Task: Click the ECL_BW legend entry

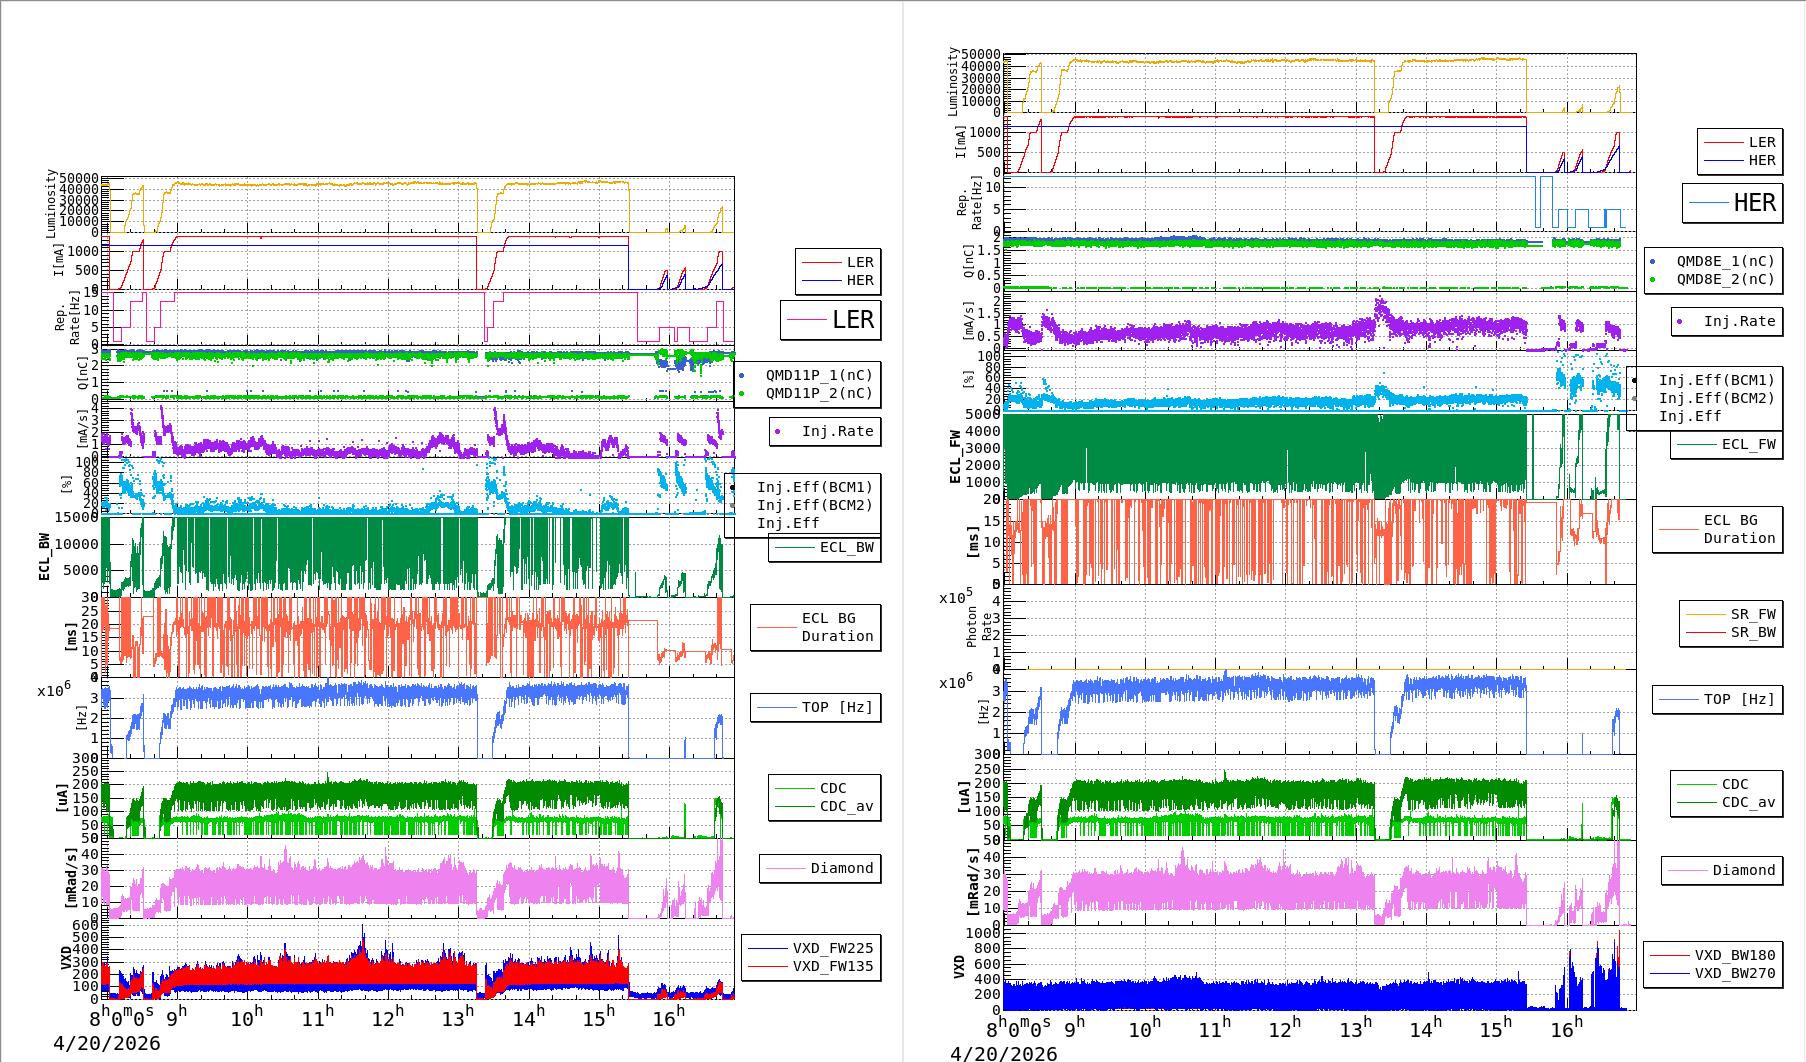Action: click(x=824, y=548)
